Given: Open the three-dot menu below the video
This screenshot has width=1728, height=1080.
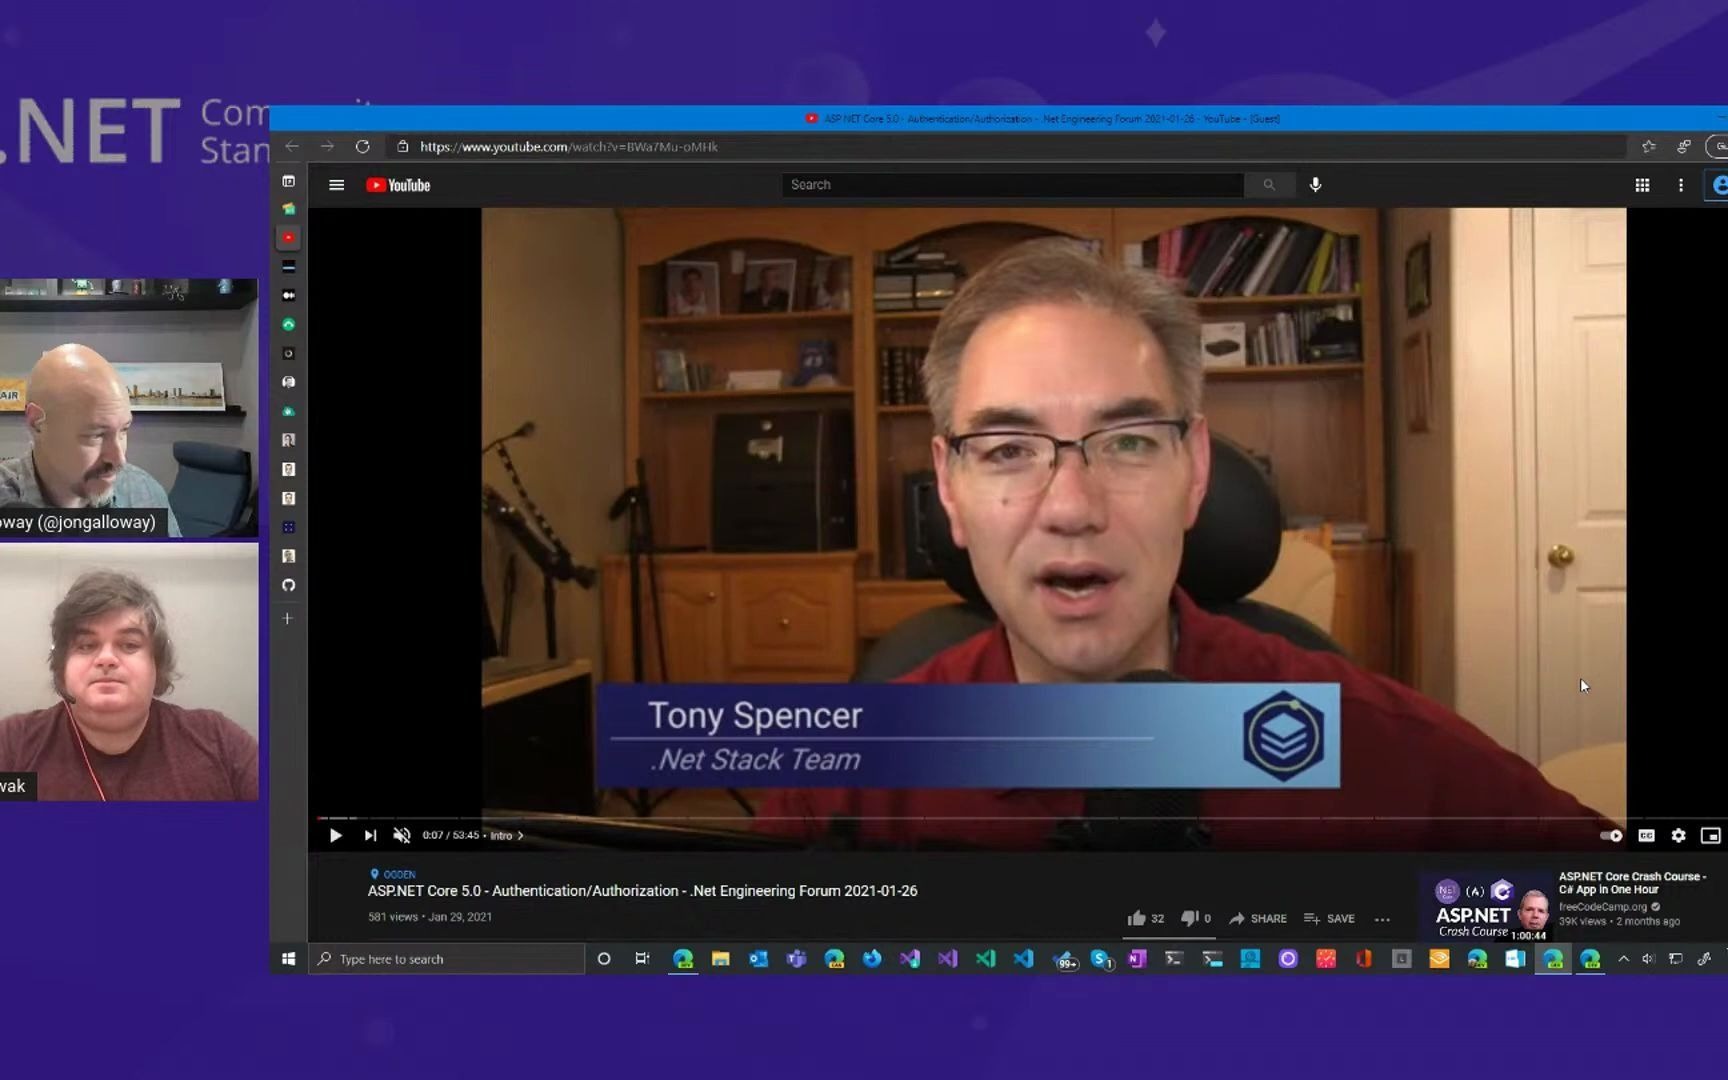Looking at the screenshot, I should pos(1382,918).
